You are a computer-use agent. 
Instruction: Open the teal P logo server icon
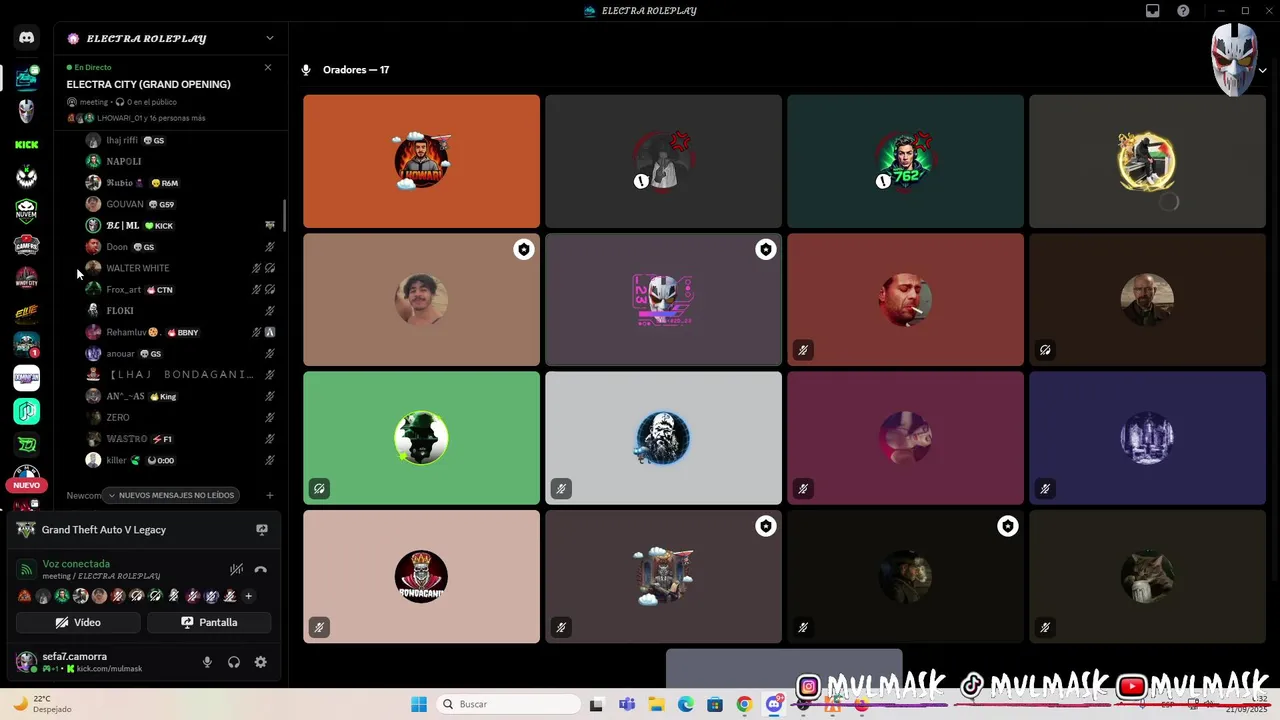(x=26, y=411)
